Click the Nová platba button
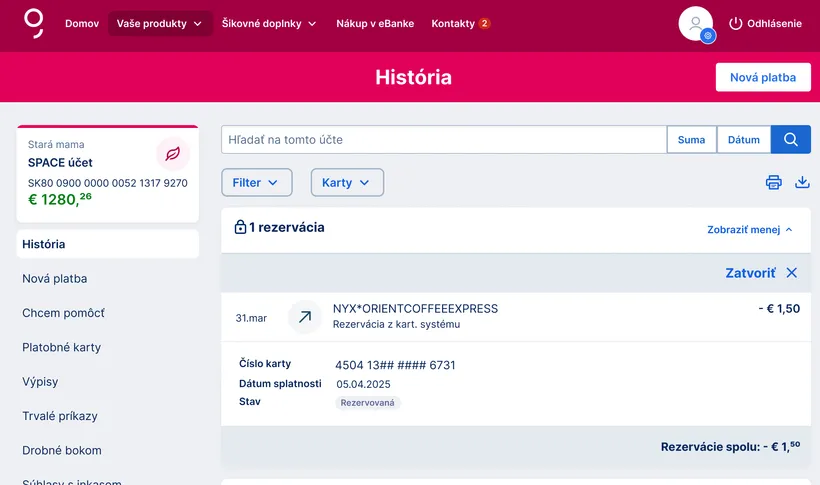This screenshot has width=820, height=485. pyautogui.click(x=762, y=77)
